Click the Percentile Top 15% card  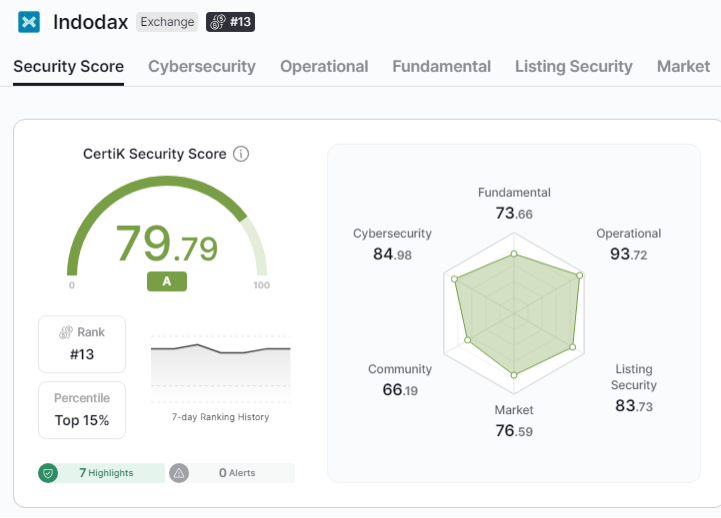[x=82, y=410]
